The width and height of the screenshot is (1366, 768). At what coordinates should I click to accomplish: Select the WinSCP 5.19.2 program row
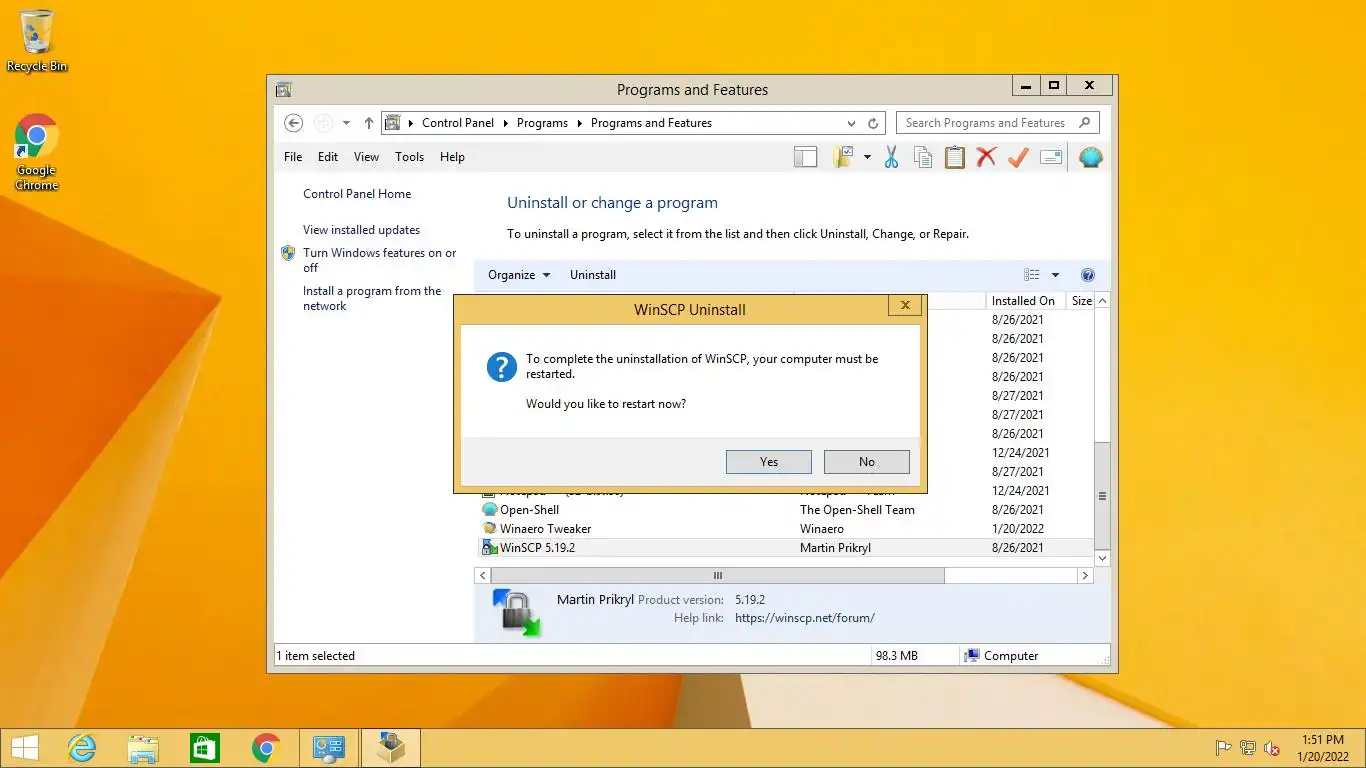784,548
